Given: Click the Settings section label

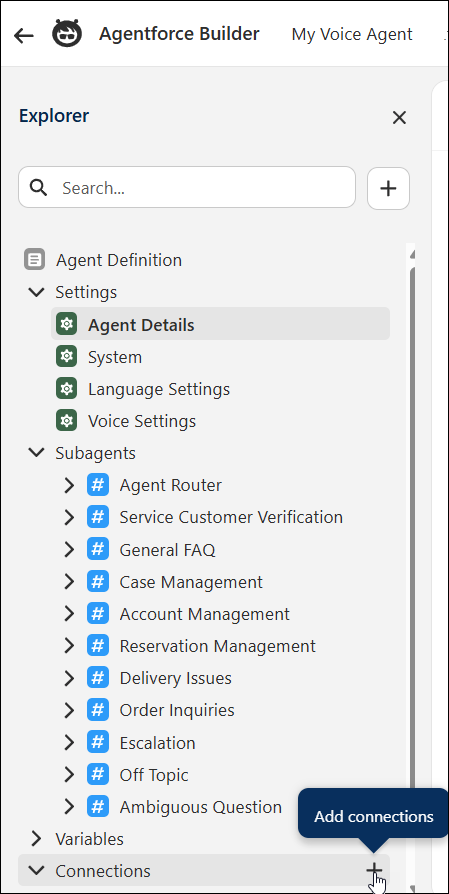Looking at the screenshot, I should [x=85, y=292].
